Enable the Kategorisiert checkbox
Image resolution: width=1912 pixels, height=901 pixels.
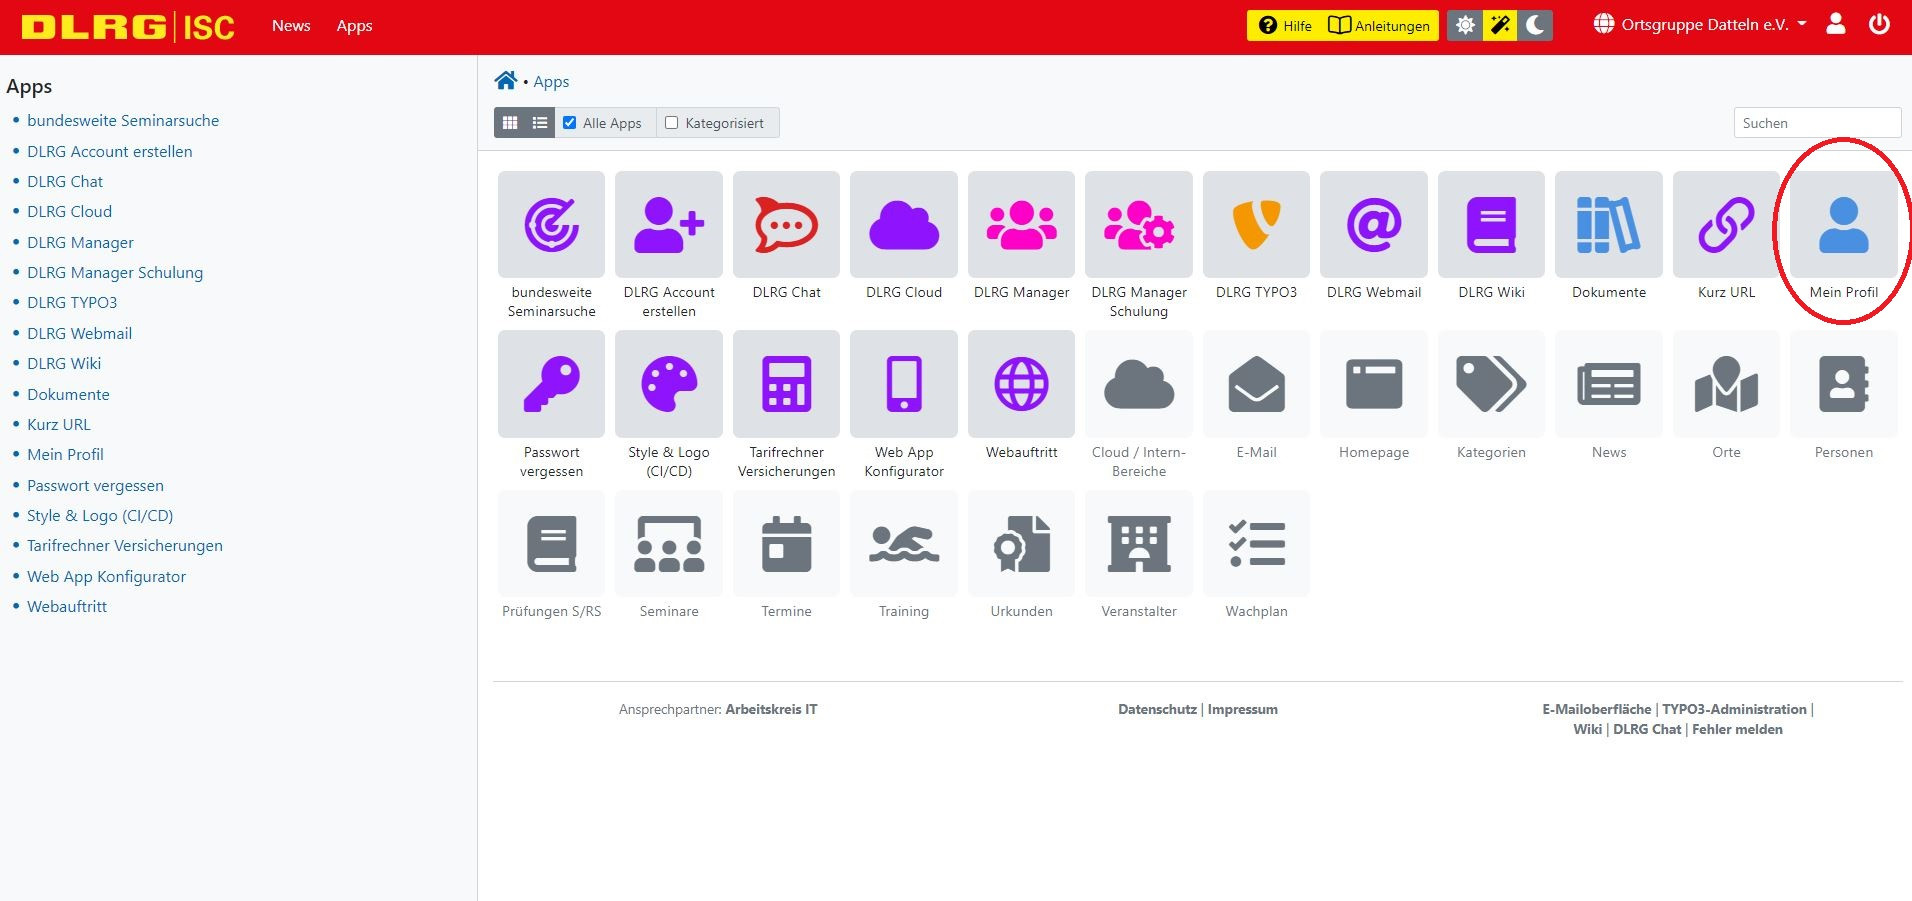point(671,123)
